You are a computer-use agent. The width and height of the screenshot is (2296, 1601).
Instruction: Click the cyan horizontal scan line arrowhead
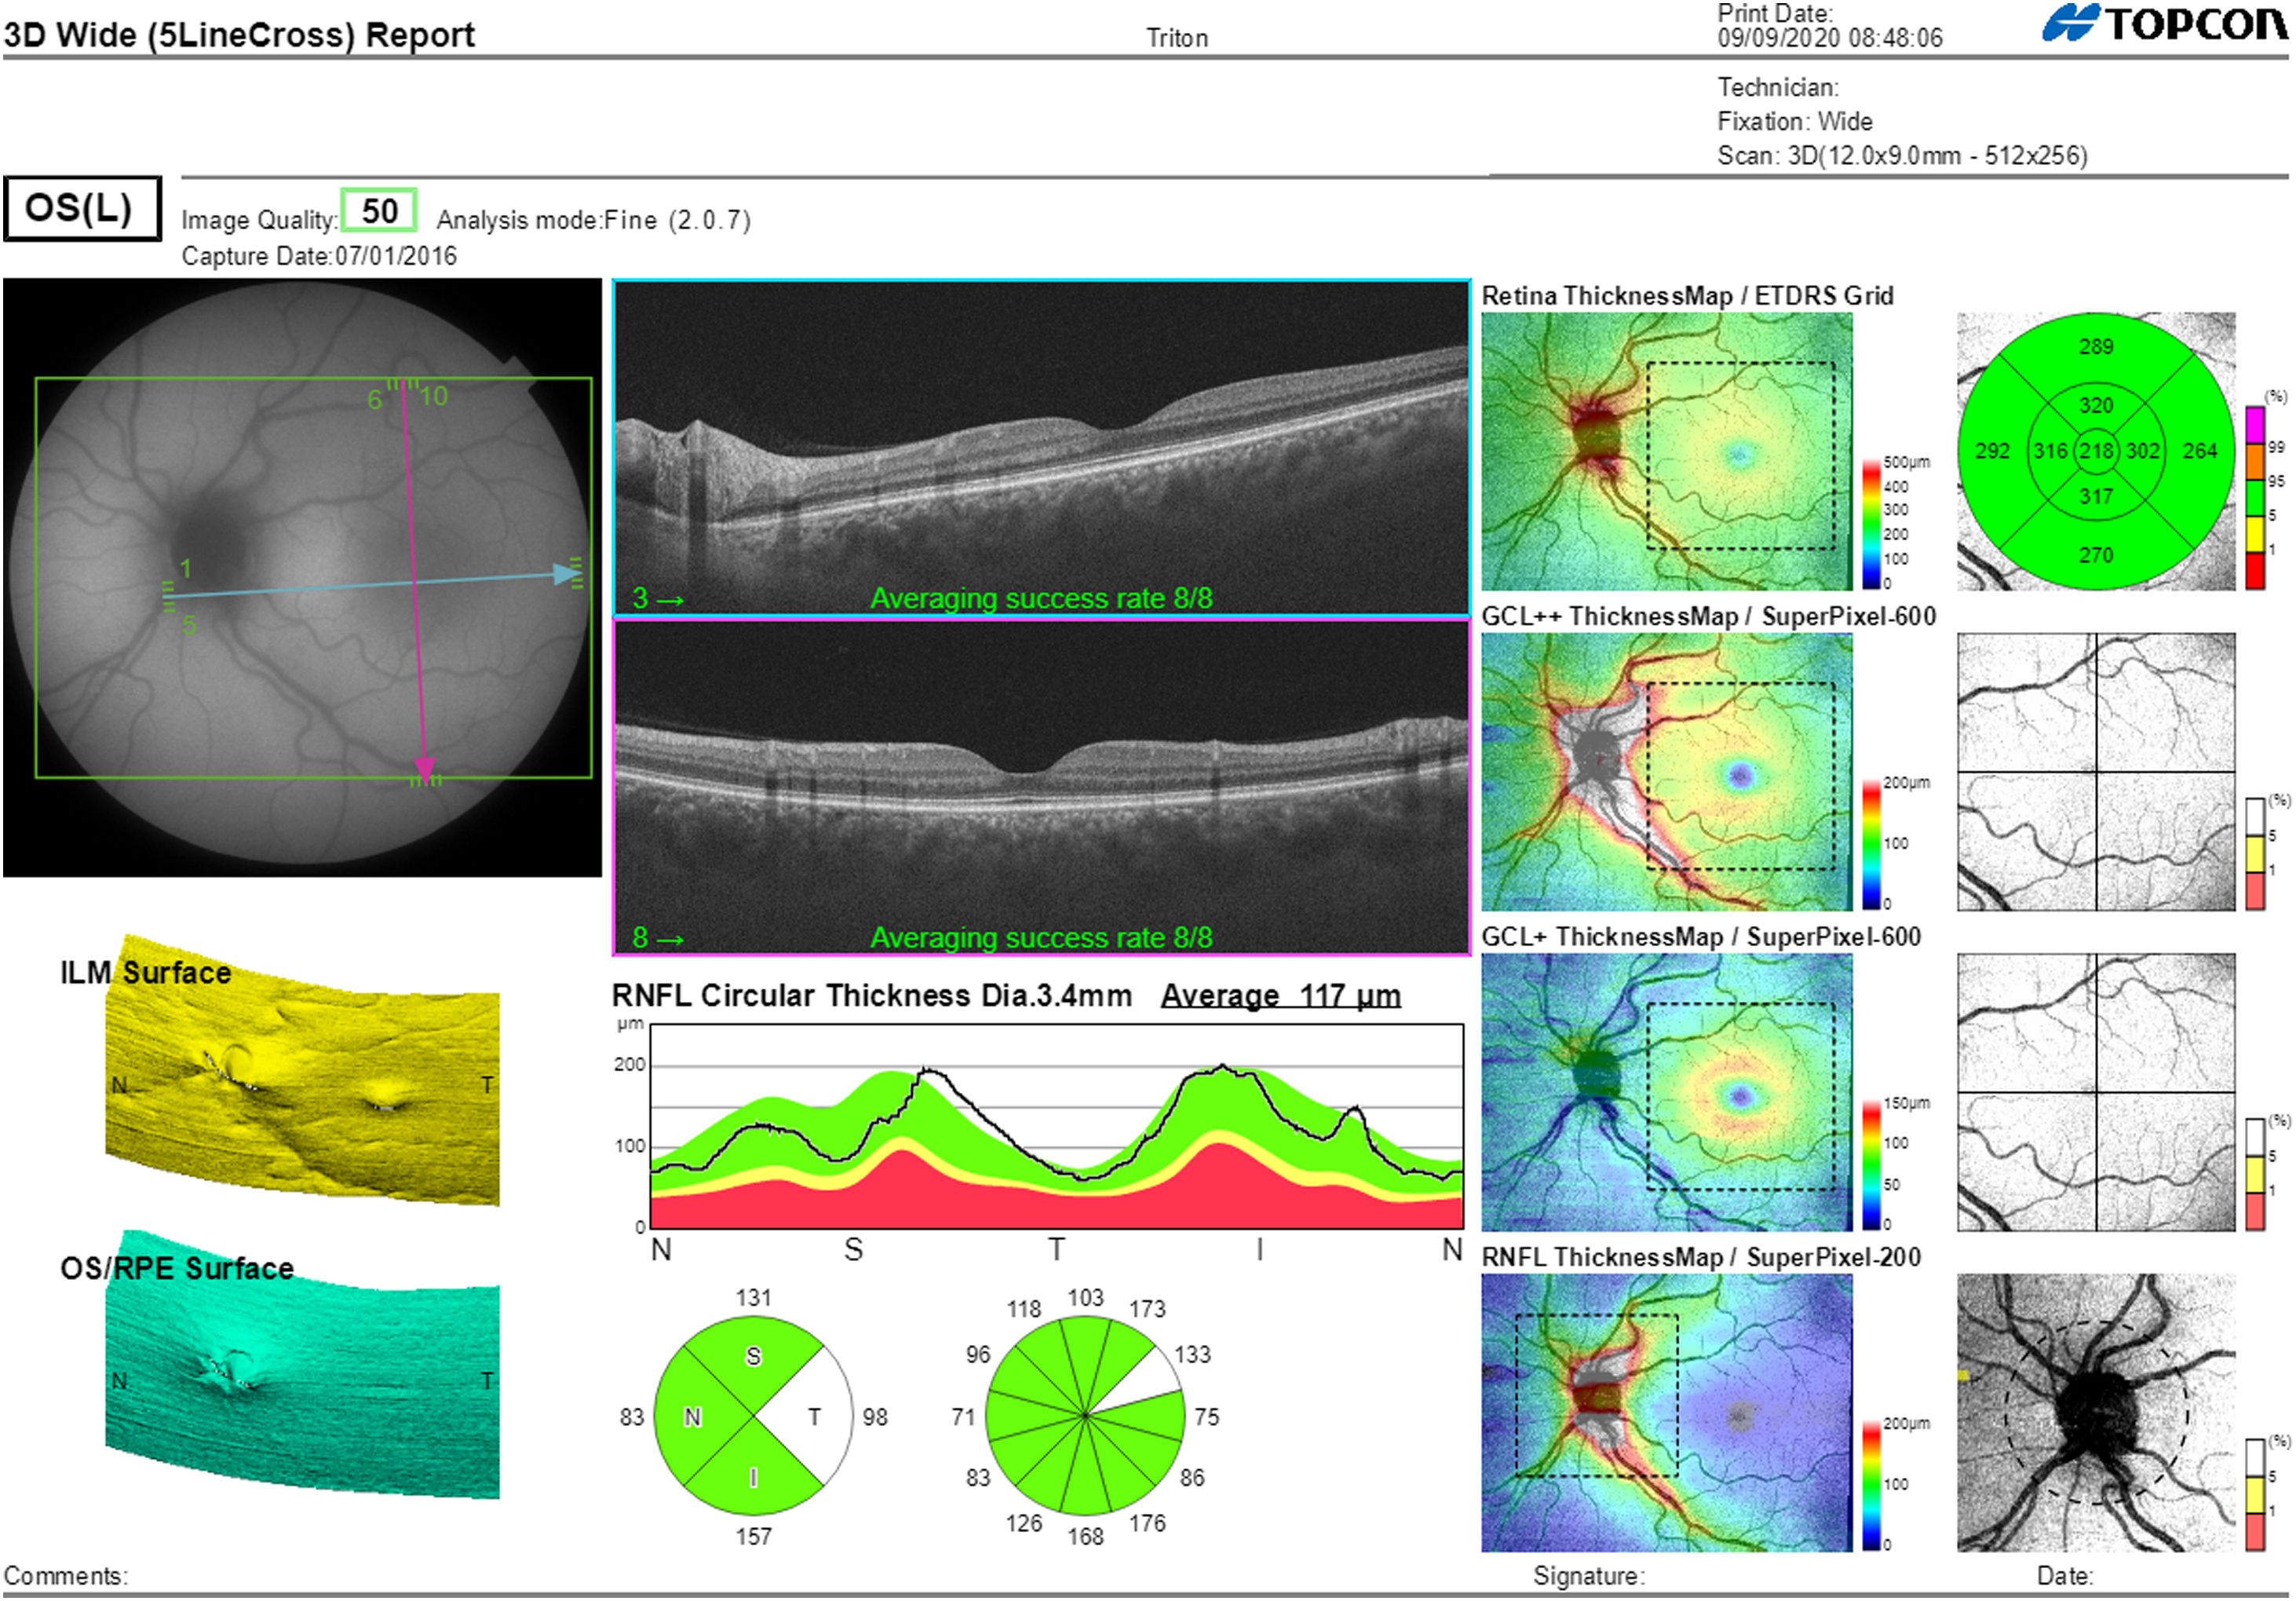pyautogui.click(x=566, y=574)
